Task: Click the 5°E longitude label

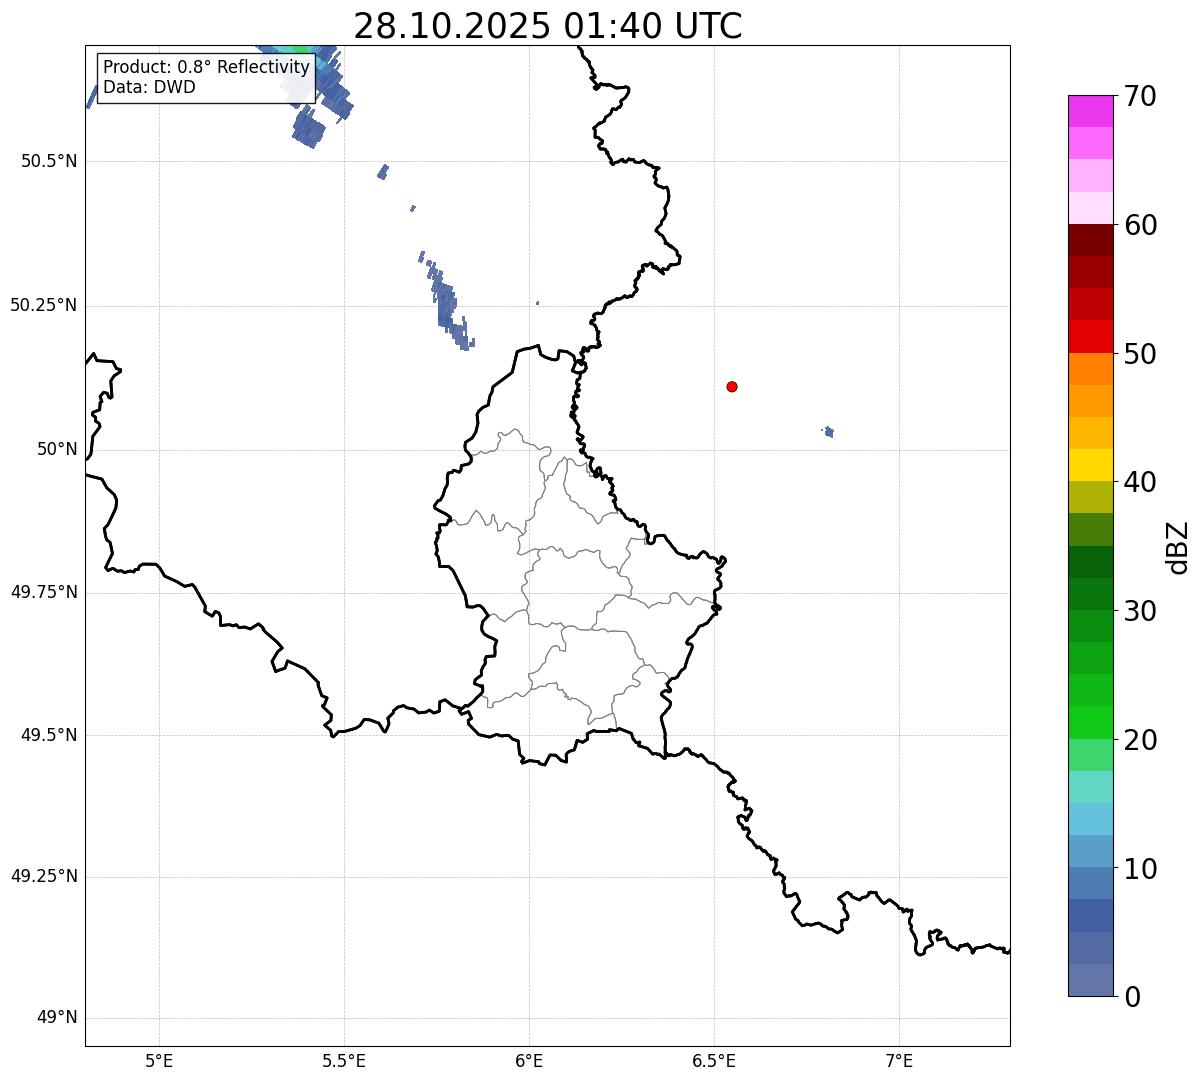Action: pos(159,1061)
